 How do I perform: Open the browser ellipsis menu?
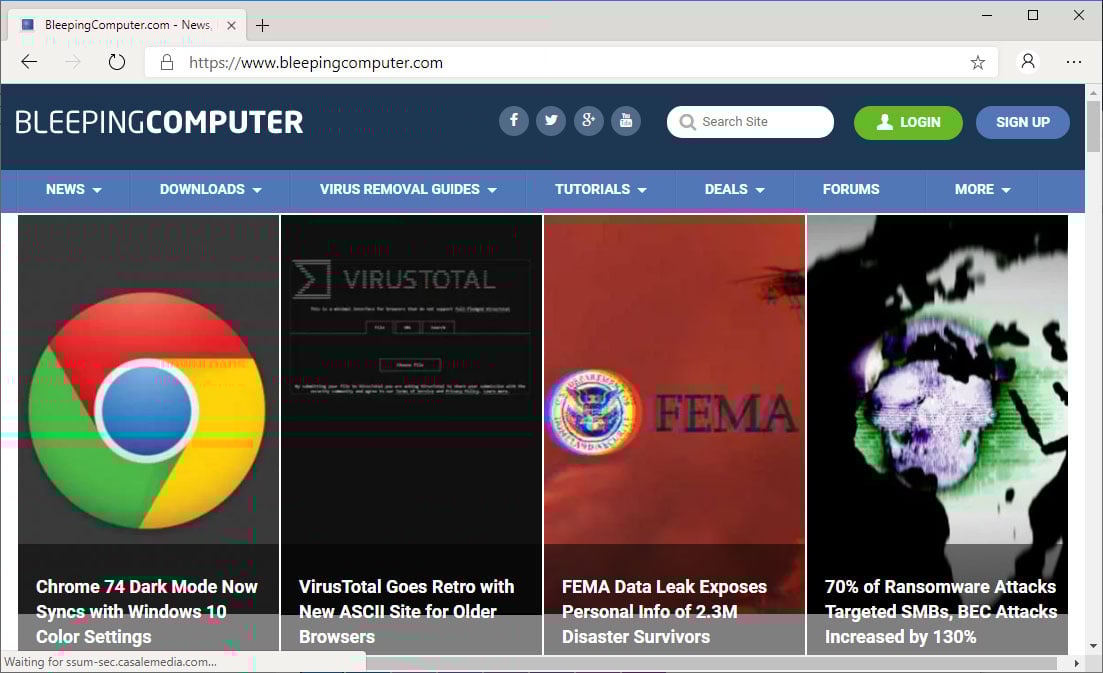(x=1074, y=61)
